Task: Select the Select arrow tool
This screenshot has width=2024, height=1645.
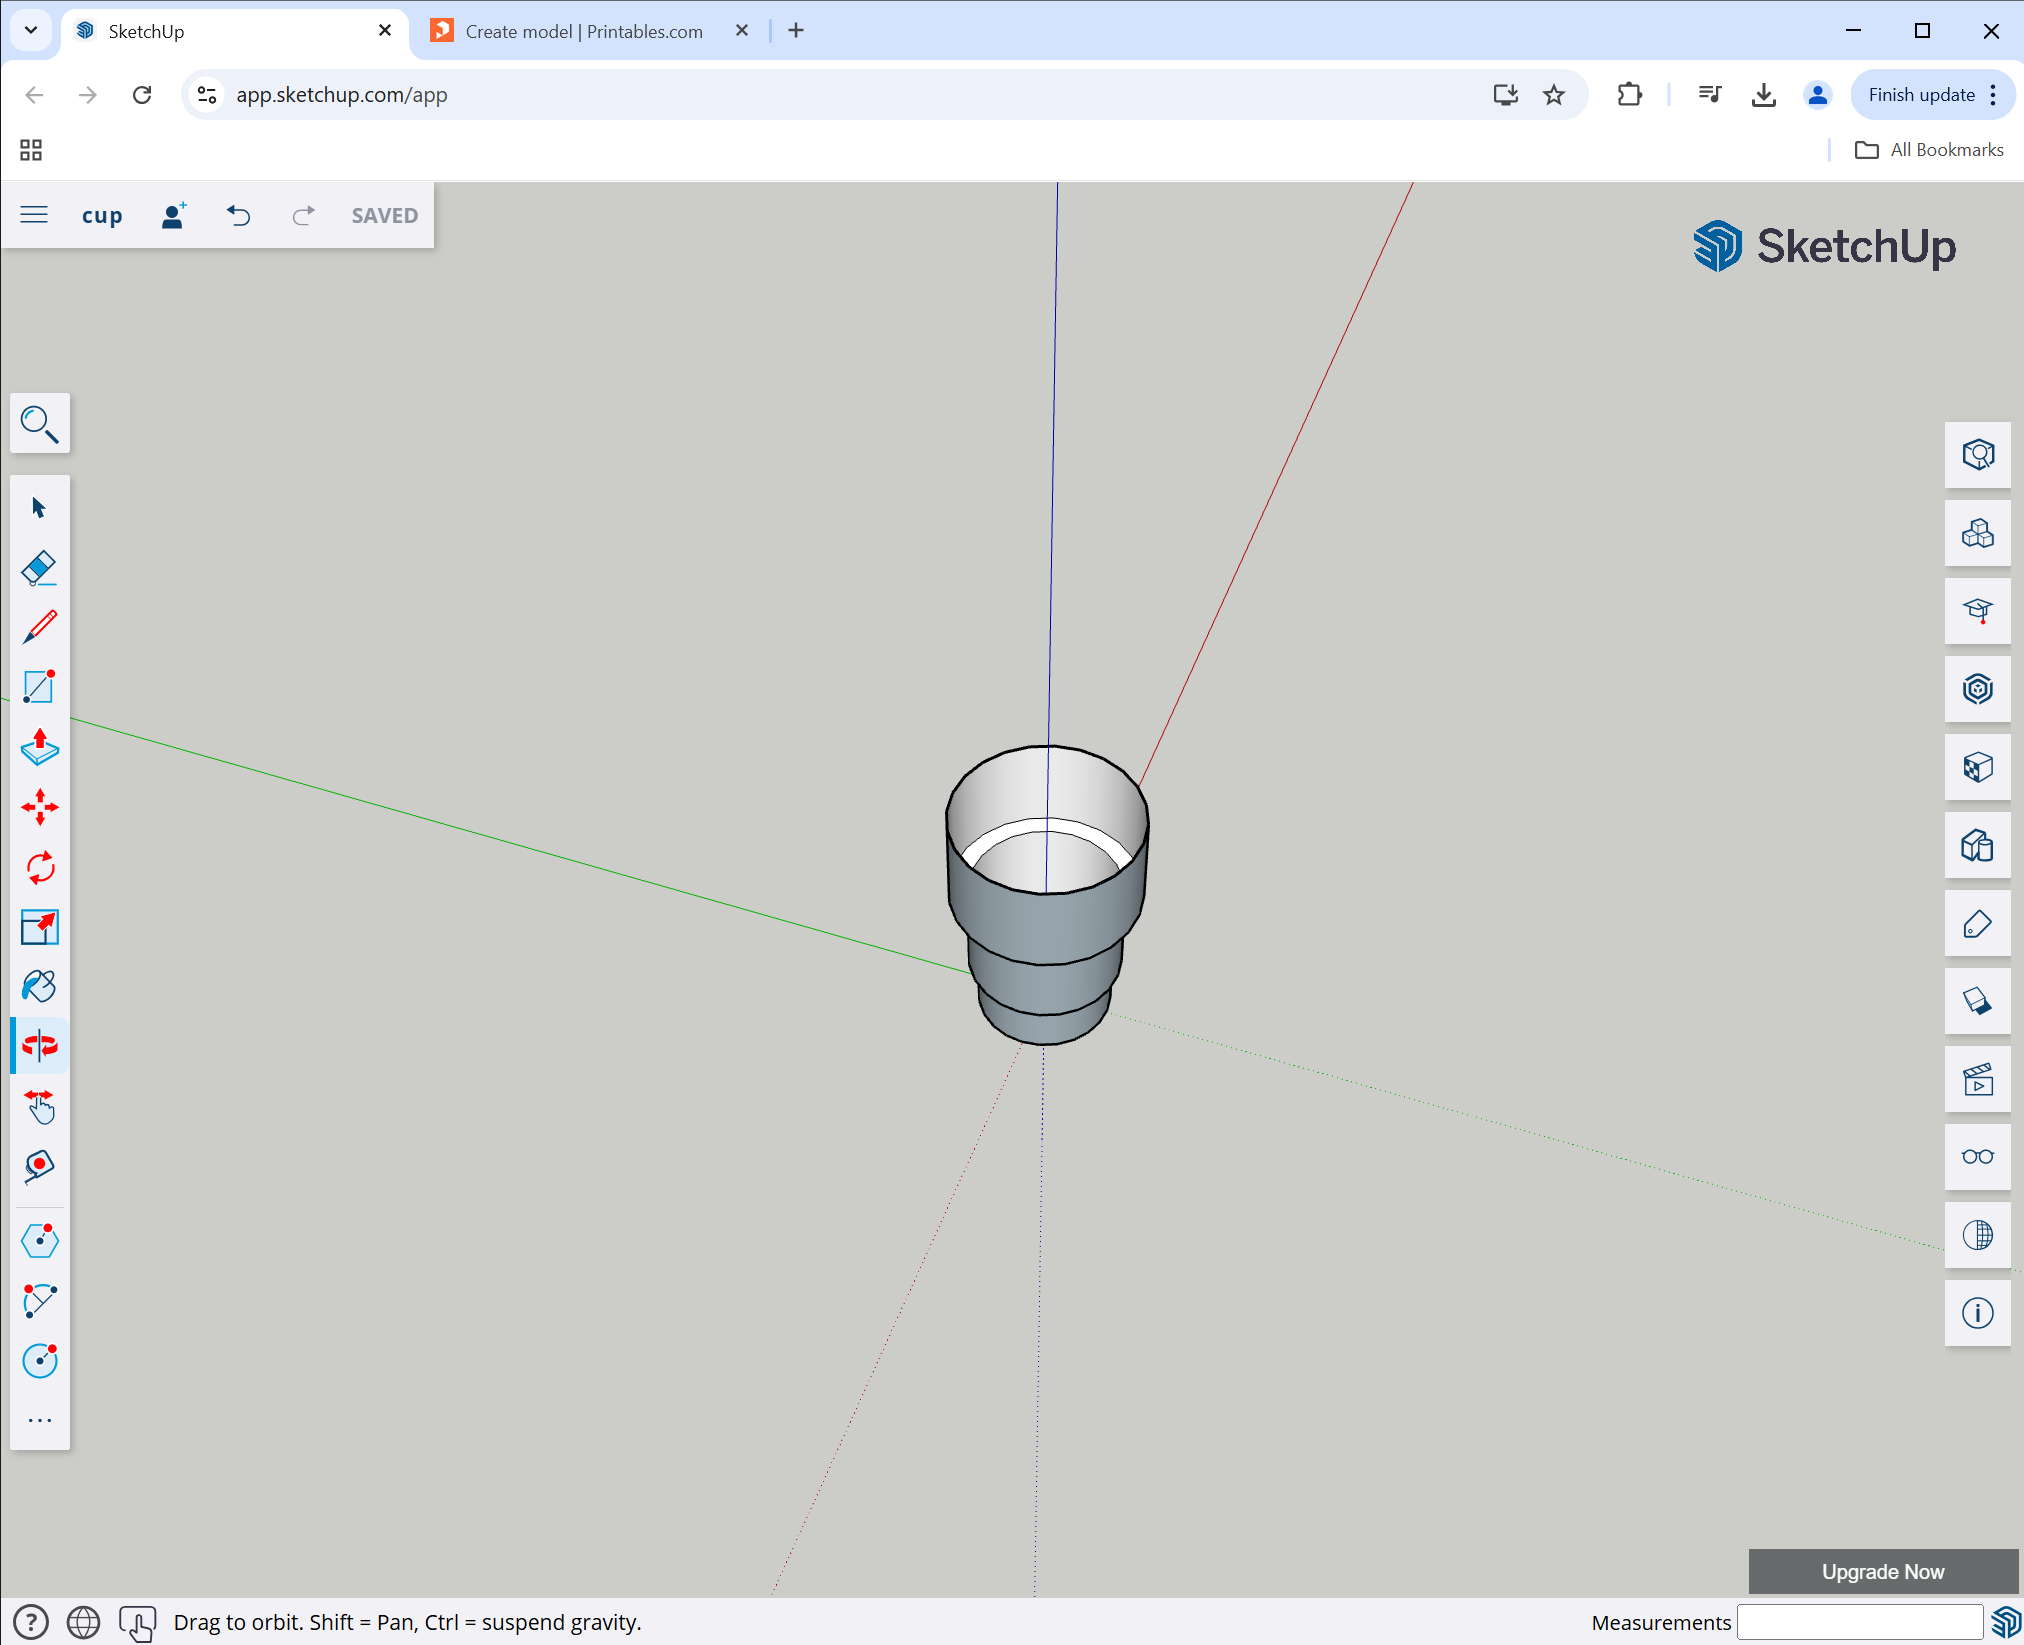Action: tap(39, 508)
